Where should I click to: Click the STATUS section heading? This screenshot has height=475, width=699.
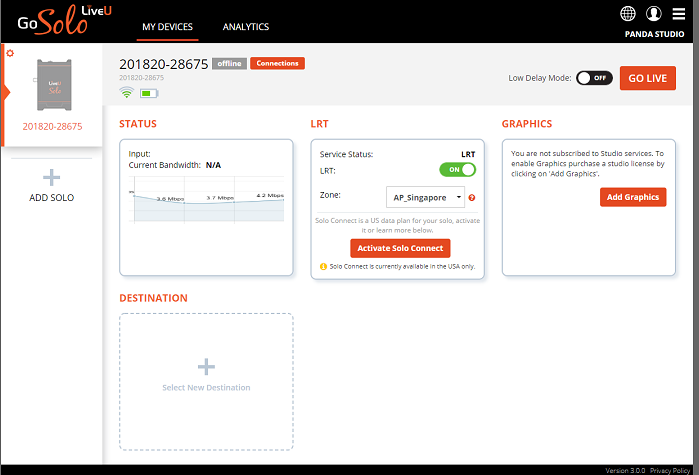(138, 124)
